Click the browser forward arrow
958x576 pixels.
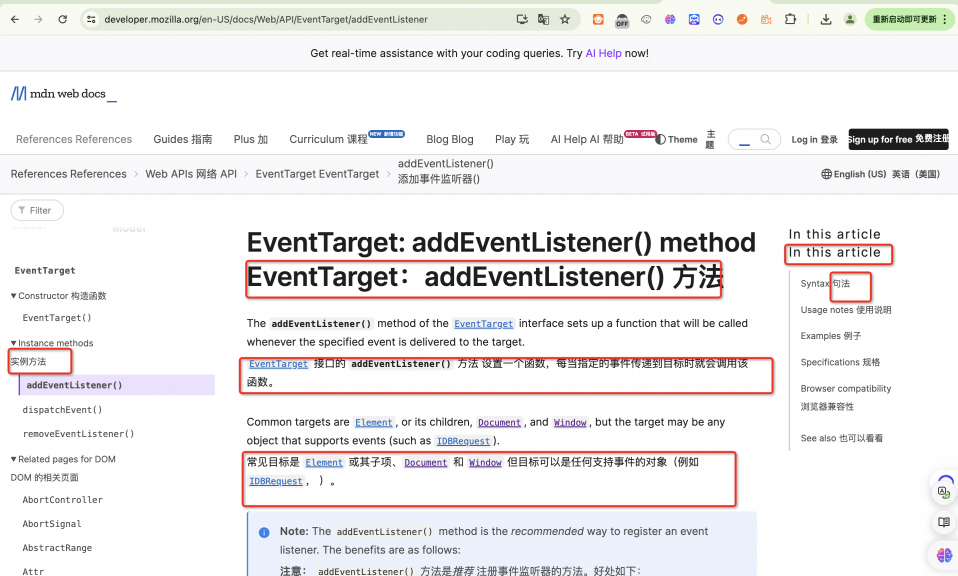click(x=38, y=20)
